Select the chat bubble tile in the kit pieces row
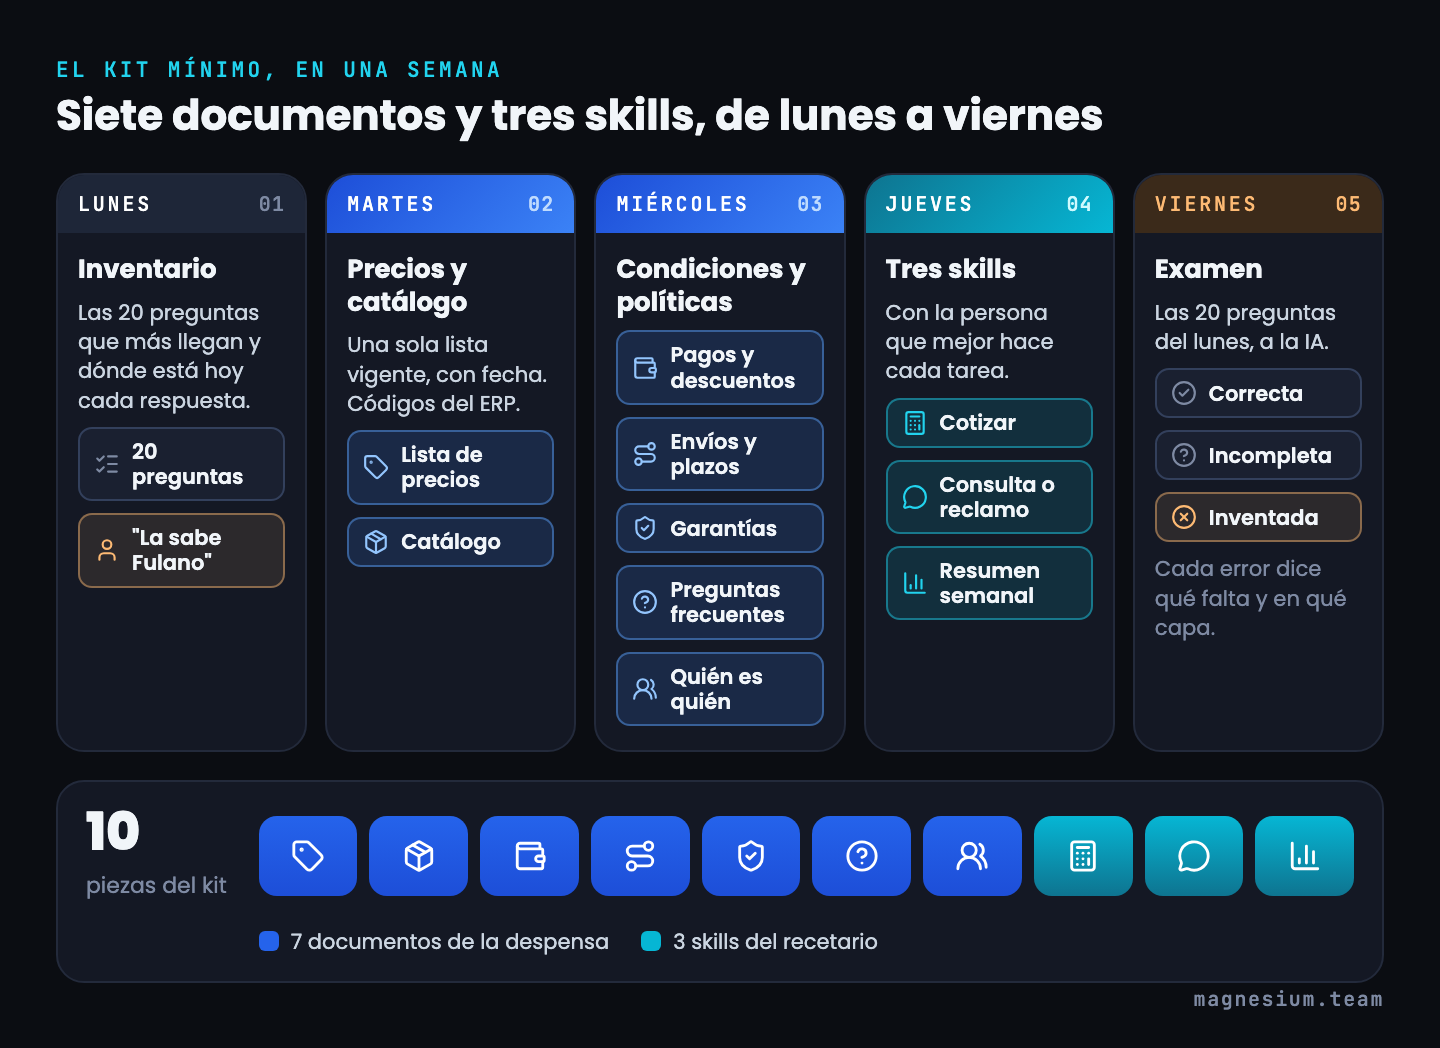The height and width of the screenshot is (1048, 1440). (1194, 856)
